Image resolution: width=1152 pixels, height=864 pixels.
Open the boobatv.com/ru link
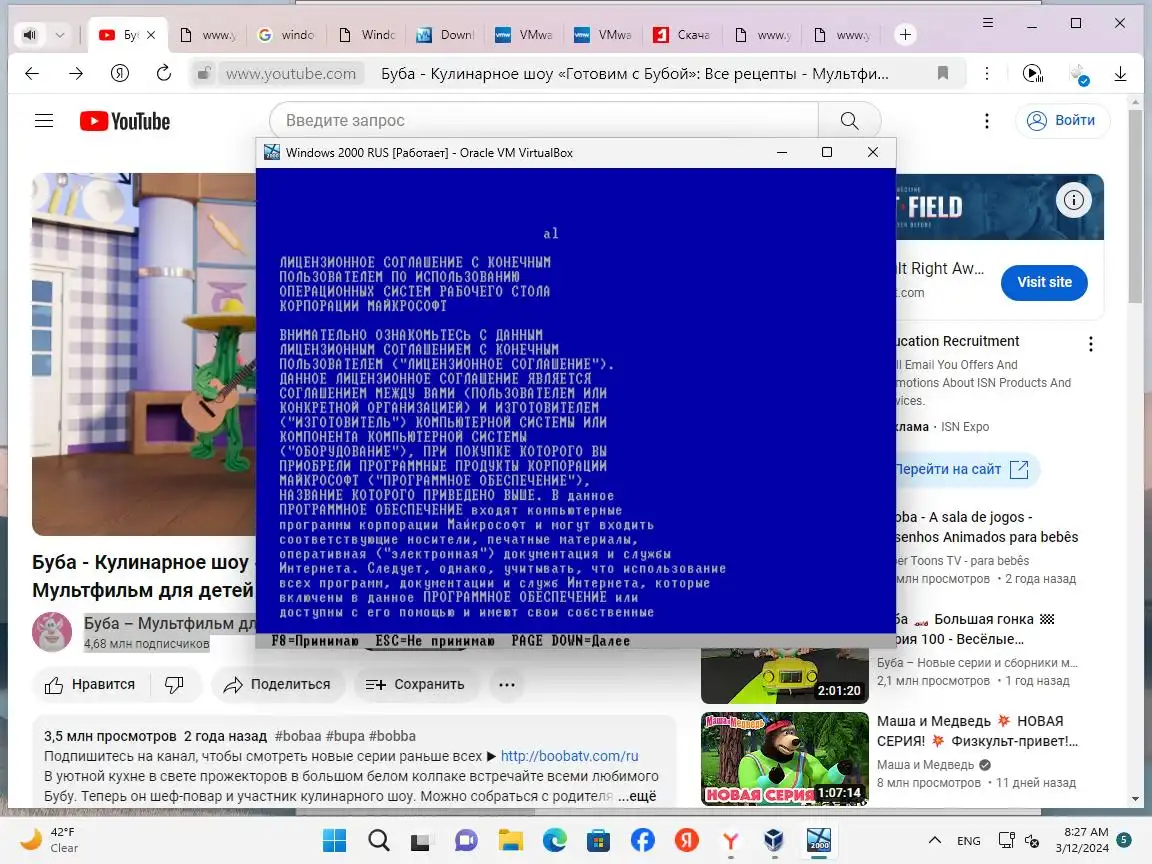pos(569,756)
